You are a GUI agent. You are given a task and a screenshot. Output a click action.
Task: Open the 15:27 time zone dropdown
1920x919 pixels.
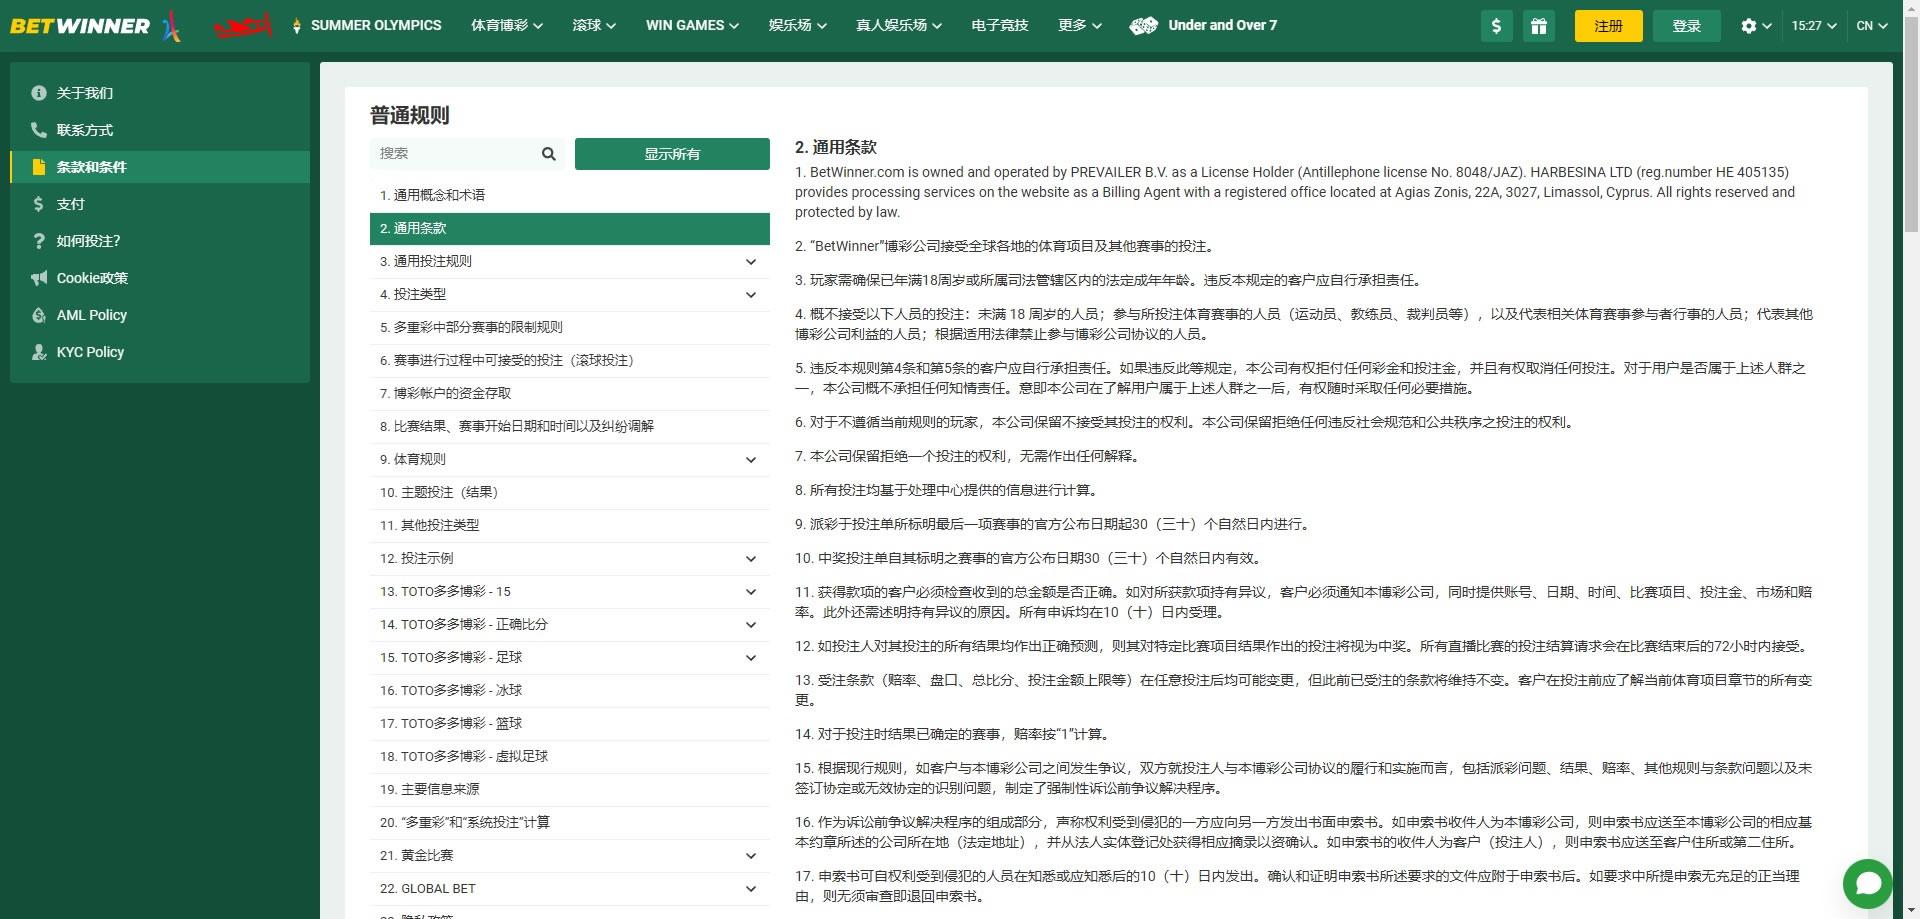click(x=1814, y=26)
